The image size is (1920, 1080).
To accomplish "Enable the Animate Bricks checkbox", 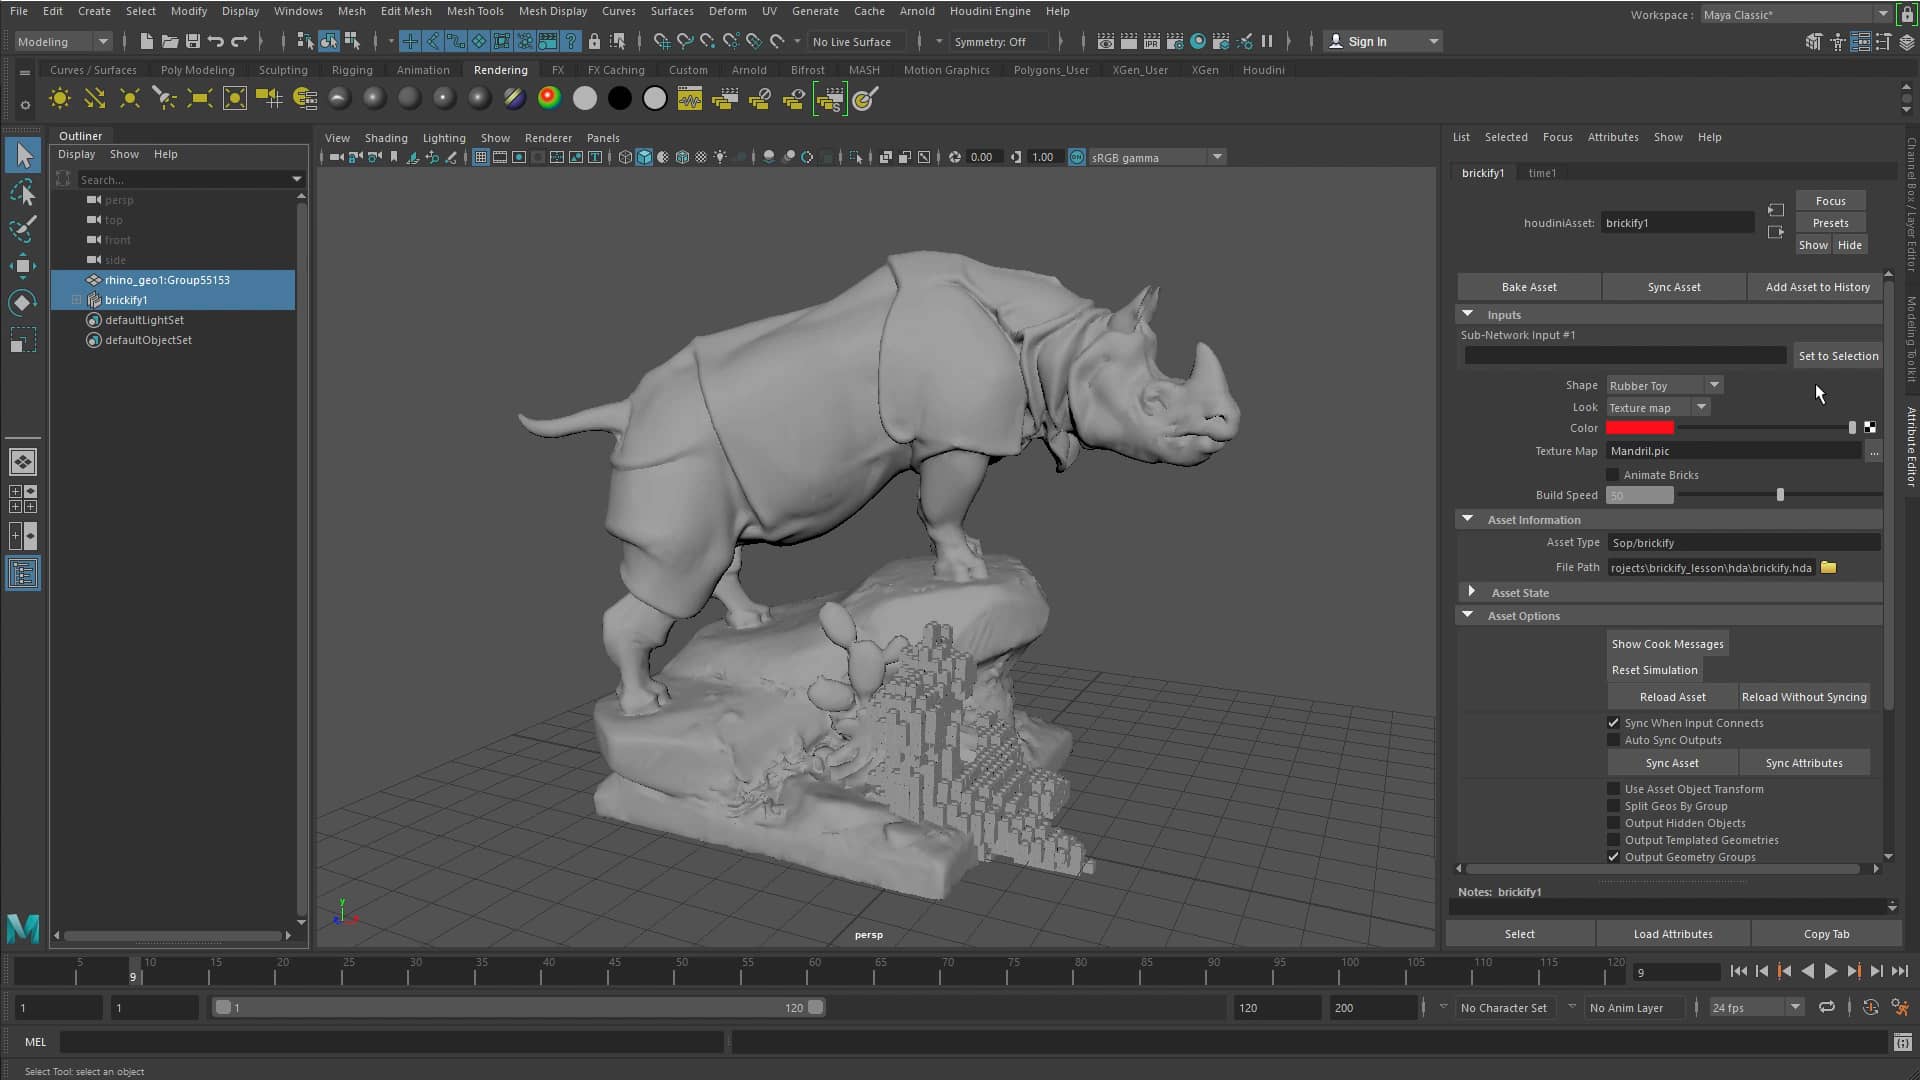I will click(x=1614, y=474).
